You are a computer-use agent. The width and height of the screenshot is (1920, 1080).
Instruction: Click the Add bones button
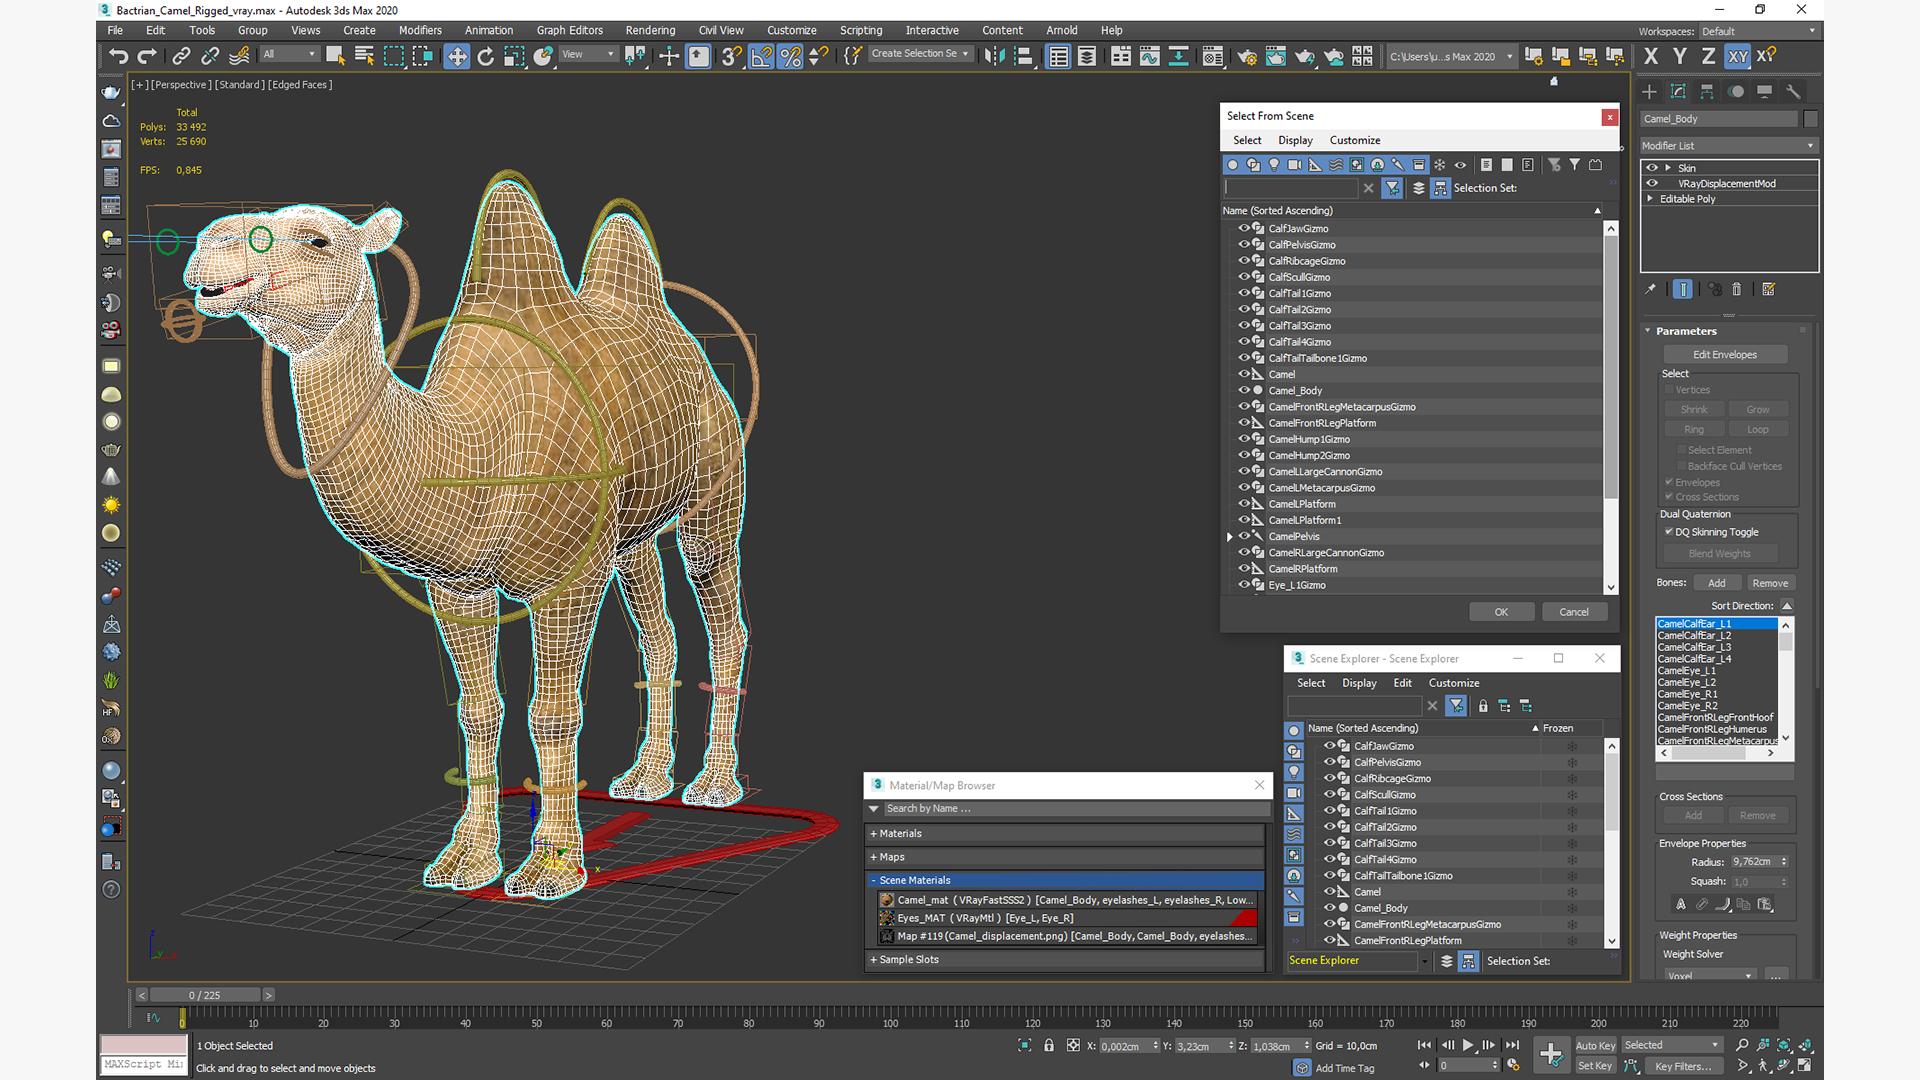click(1717, 583)
